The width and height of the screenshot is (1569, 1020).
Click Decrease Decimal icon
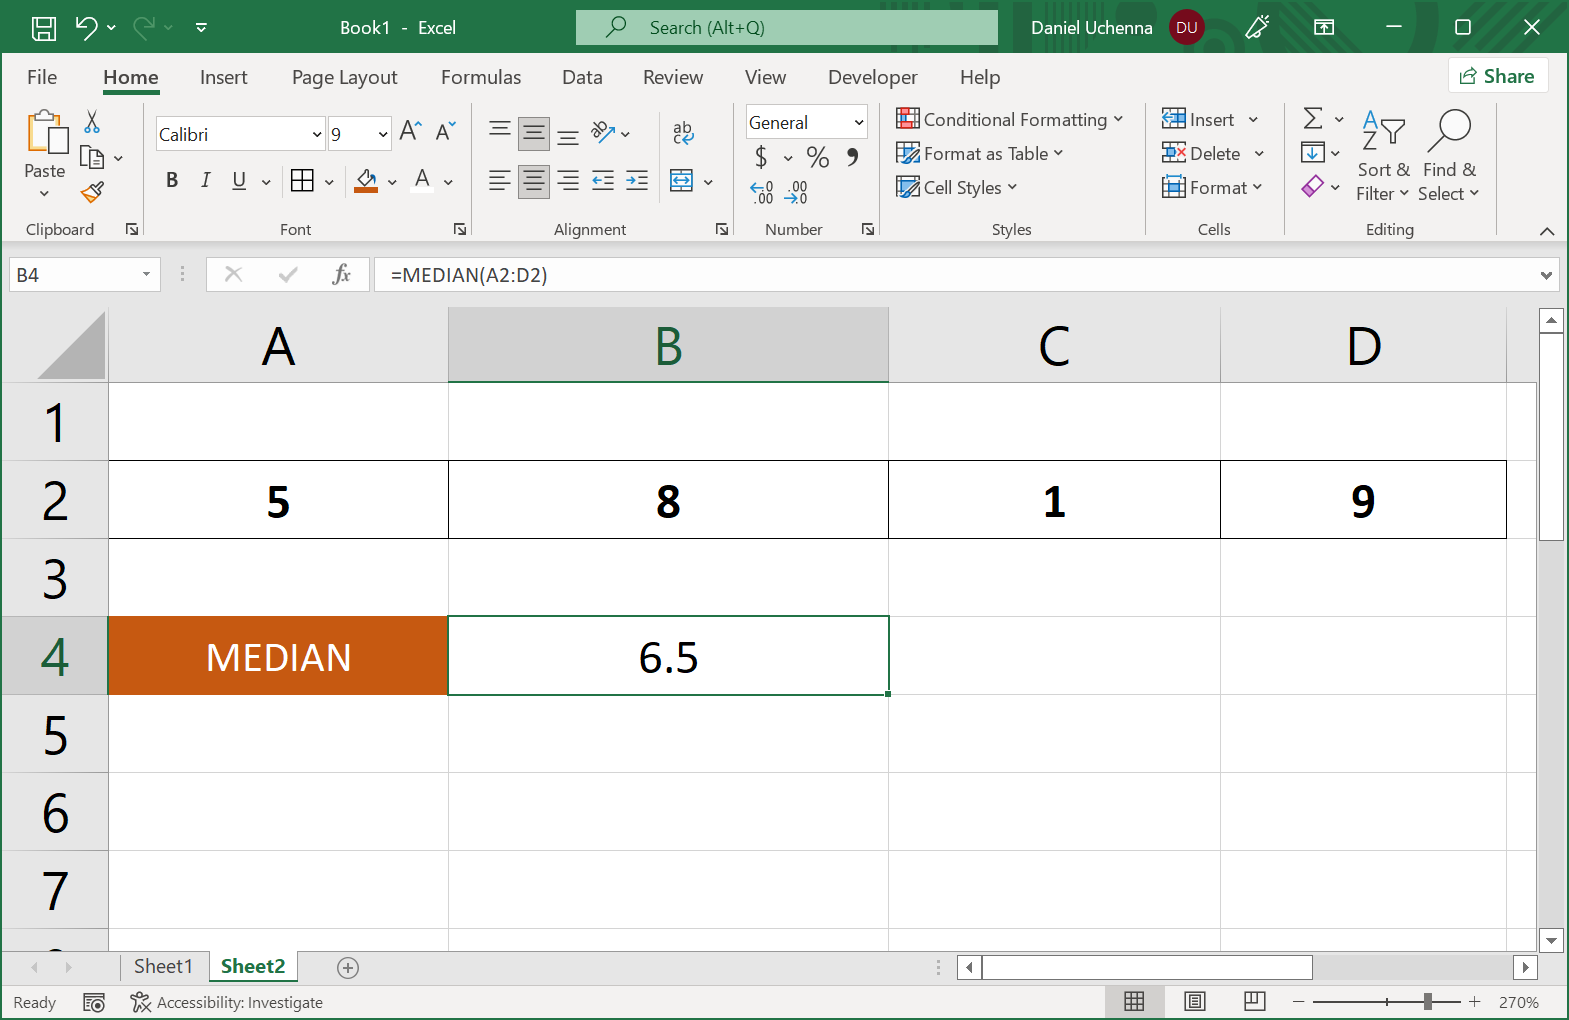coord(796,192)
